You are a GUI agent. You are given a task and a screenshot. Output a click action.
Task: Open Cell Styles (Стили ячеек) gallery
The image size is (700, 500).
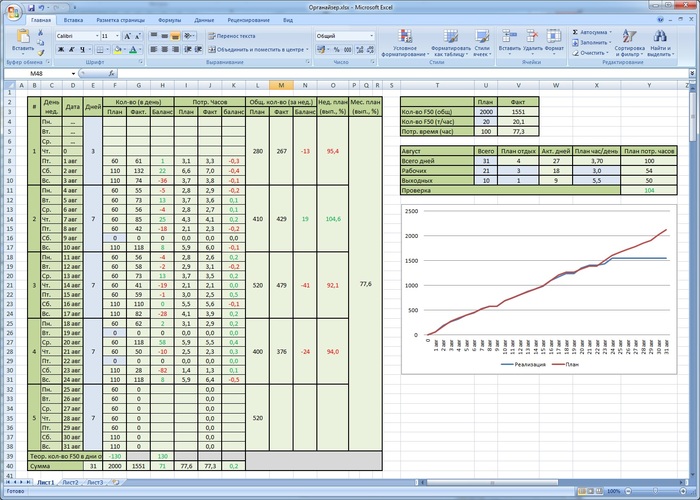[482, 43]
